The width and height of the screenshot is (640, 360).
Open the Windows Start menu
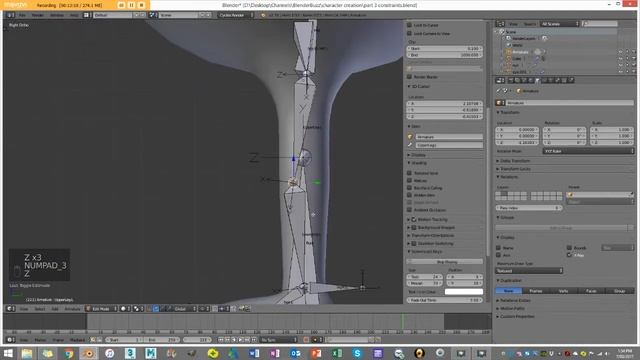click(x=8, y=353)
